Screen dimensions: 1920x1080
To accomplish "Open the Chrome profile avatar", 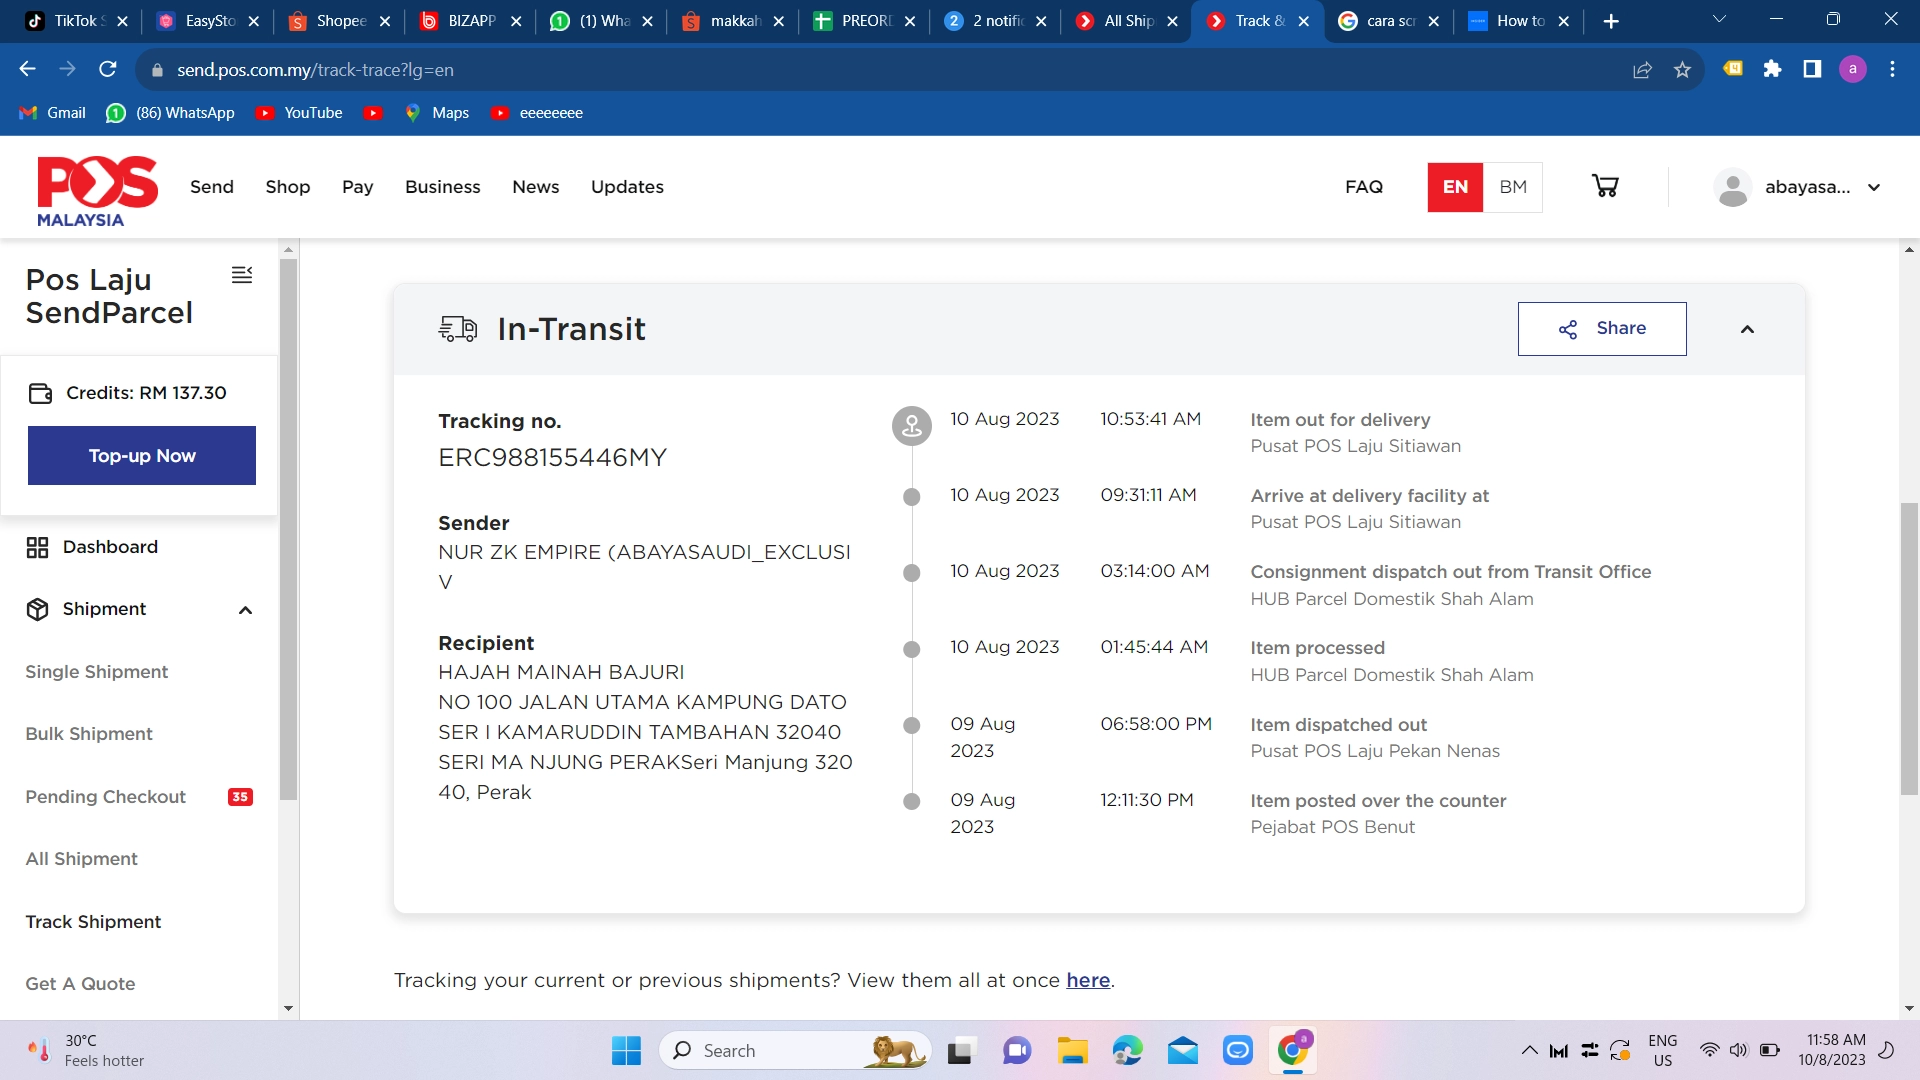I will 1852,69.
